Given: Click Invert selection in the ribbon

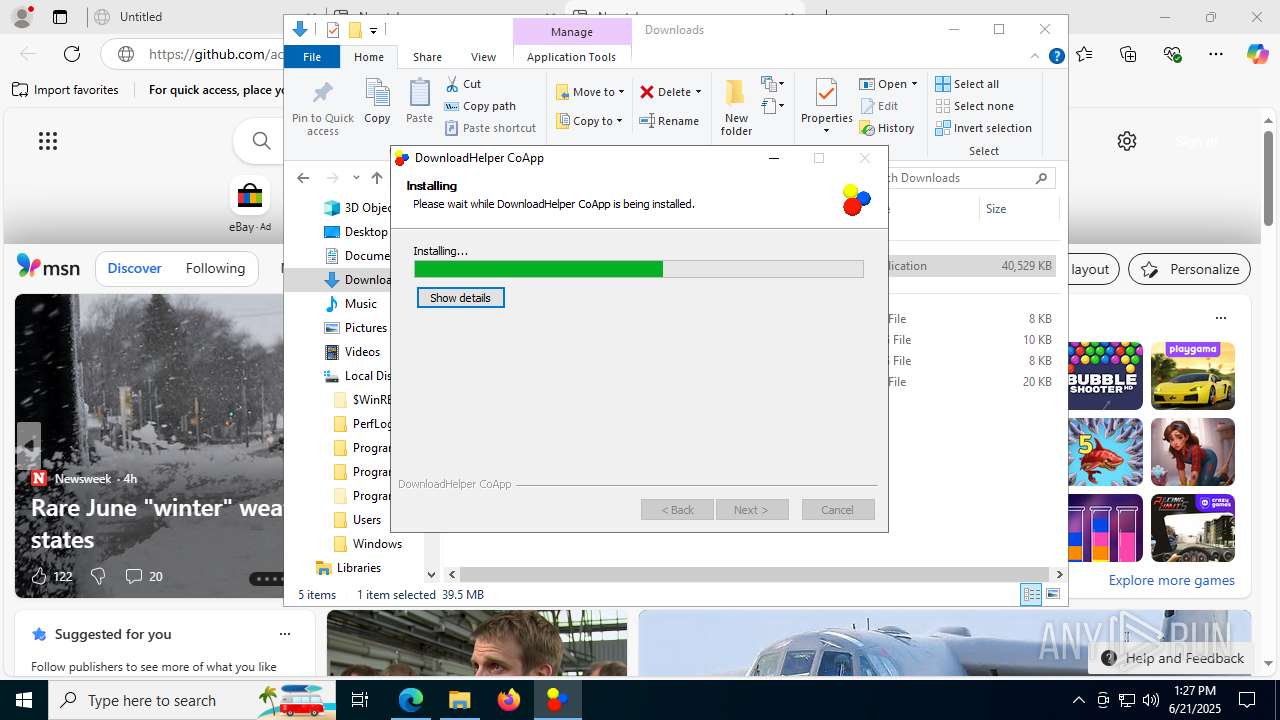Looking at the screenshot, I should [983, 128].
